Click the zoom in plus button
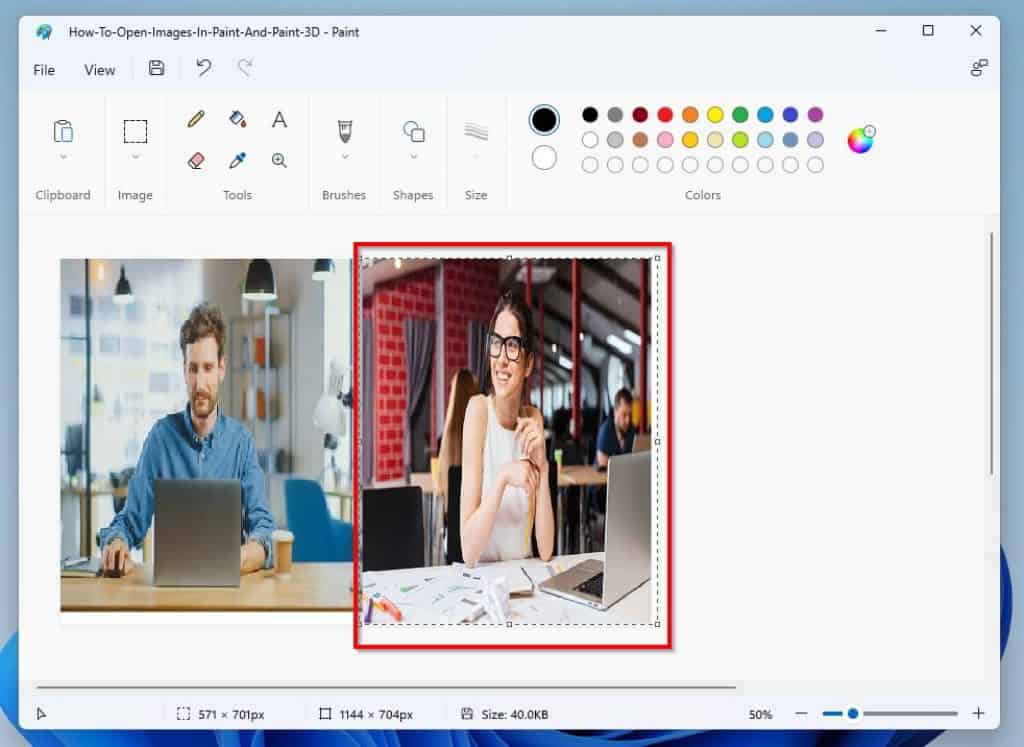1024x747 pixels. click(978, 714)
